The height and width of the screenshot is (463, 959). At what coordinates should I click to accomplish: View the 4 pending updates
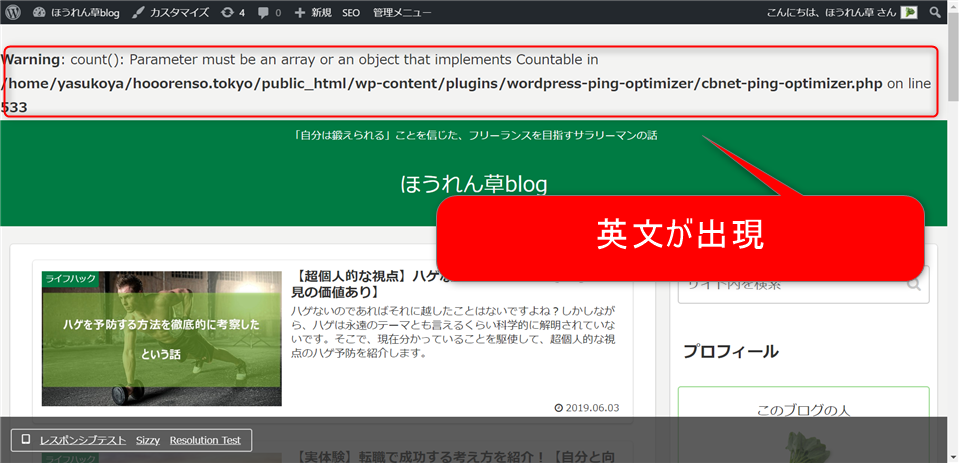tap(233, 12)
